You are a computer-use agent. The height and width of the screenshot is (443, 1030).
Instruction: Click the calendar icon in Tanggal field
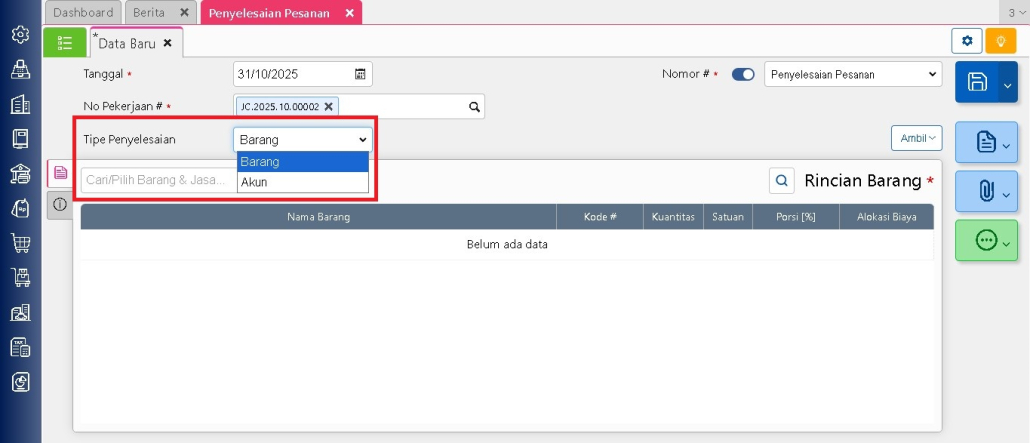tap(360, 74)
